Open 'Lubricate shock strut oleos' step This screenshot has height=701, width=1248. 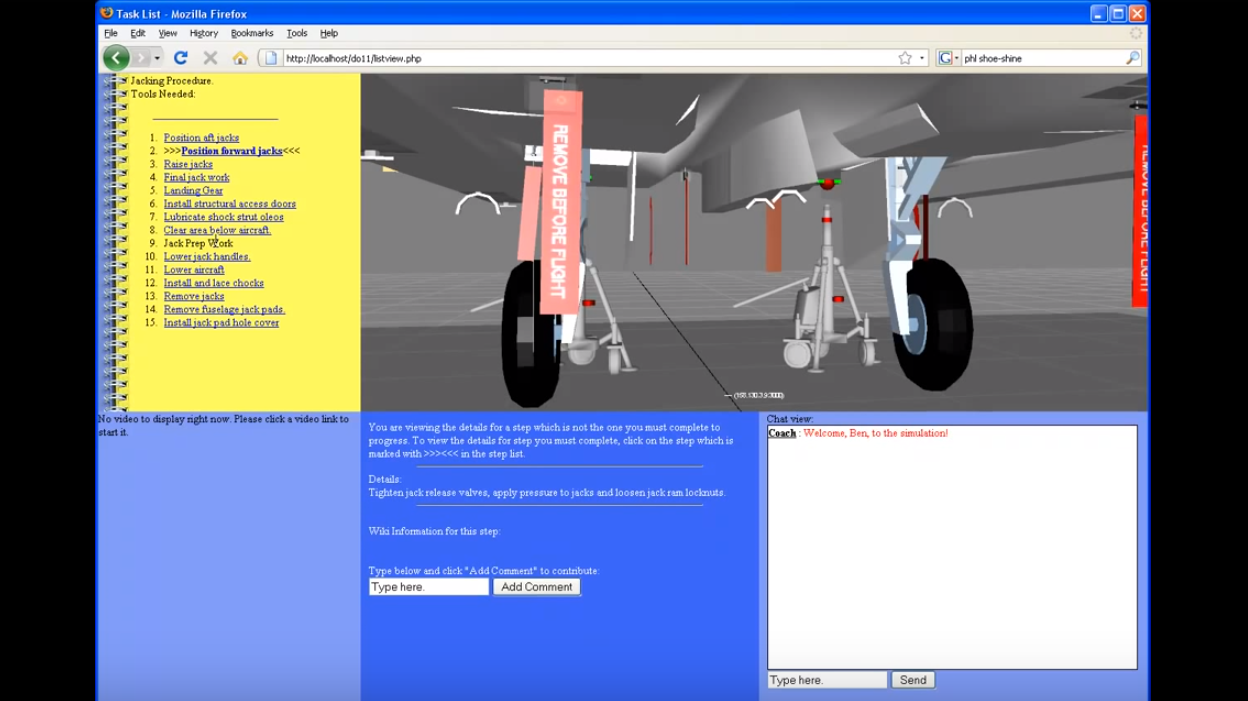[224, 217]
